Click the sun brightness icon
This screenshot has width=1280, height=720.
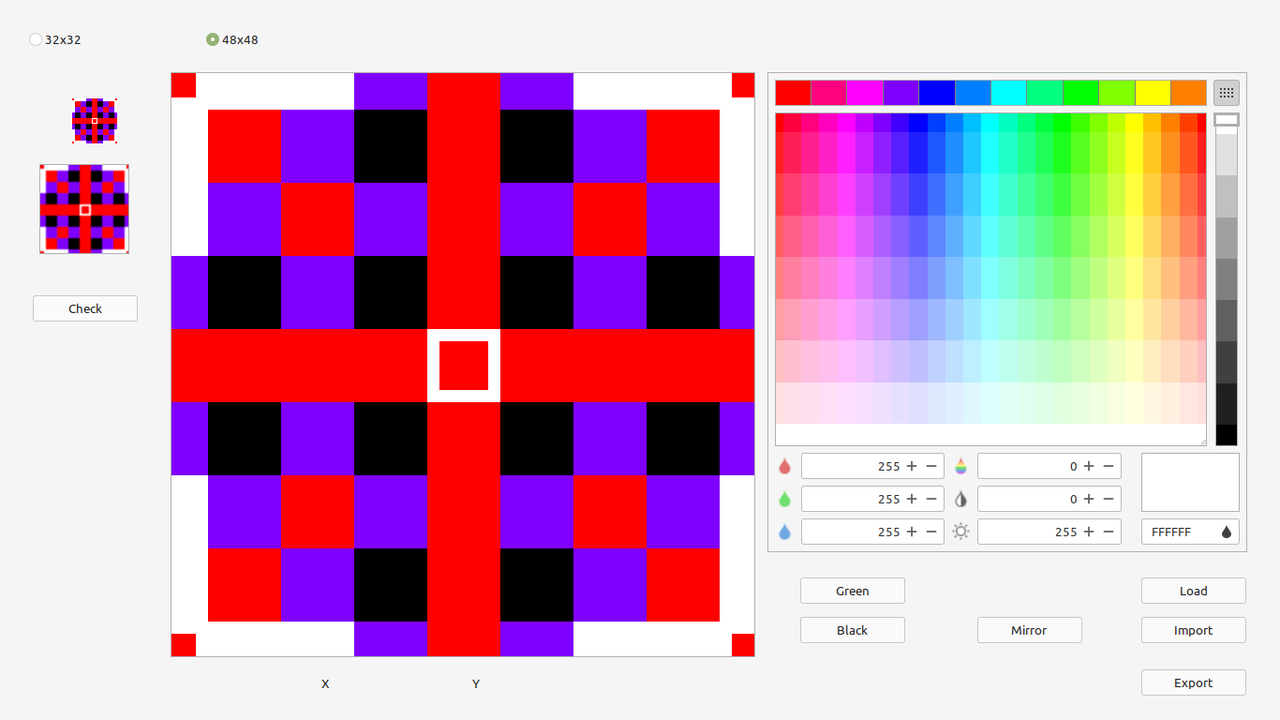pyautogui.click(x=961, y=532)
